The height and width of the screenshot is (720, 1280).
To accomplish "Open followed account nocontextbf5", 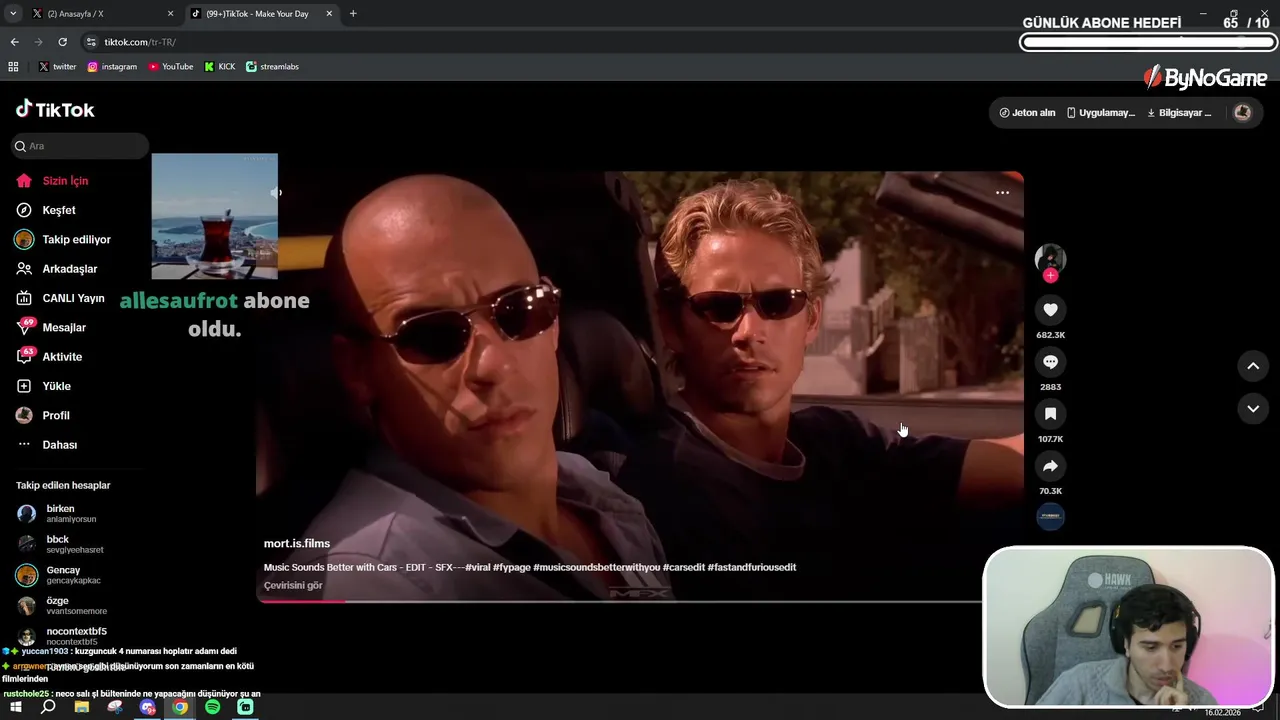I will [78, 636].
